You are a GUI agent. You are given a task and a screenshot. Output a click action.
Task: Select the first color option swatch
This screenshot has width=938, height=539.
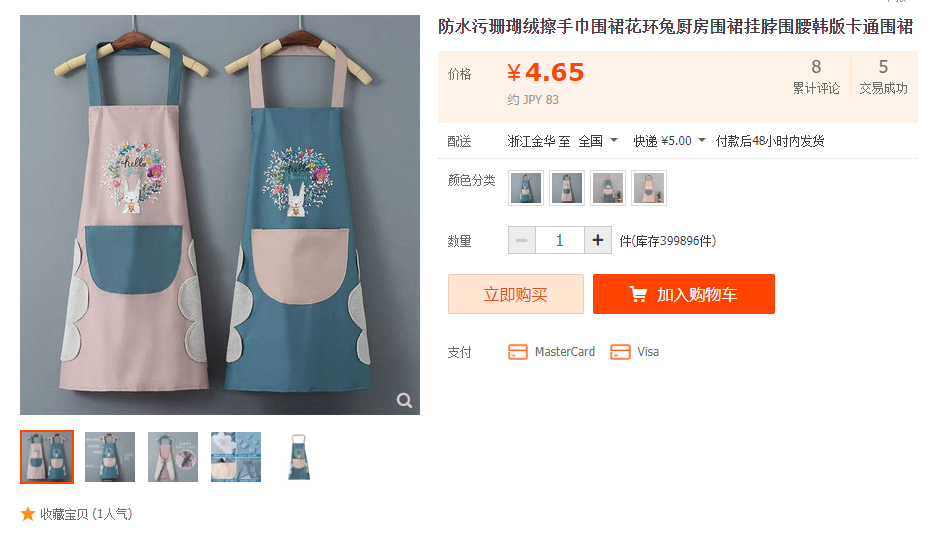coord(526,188)
